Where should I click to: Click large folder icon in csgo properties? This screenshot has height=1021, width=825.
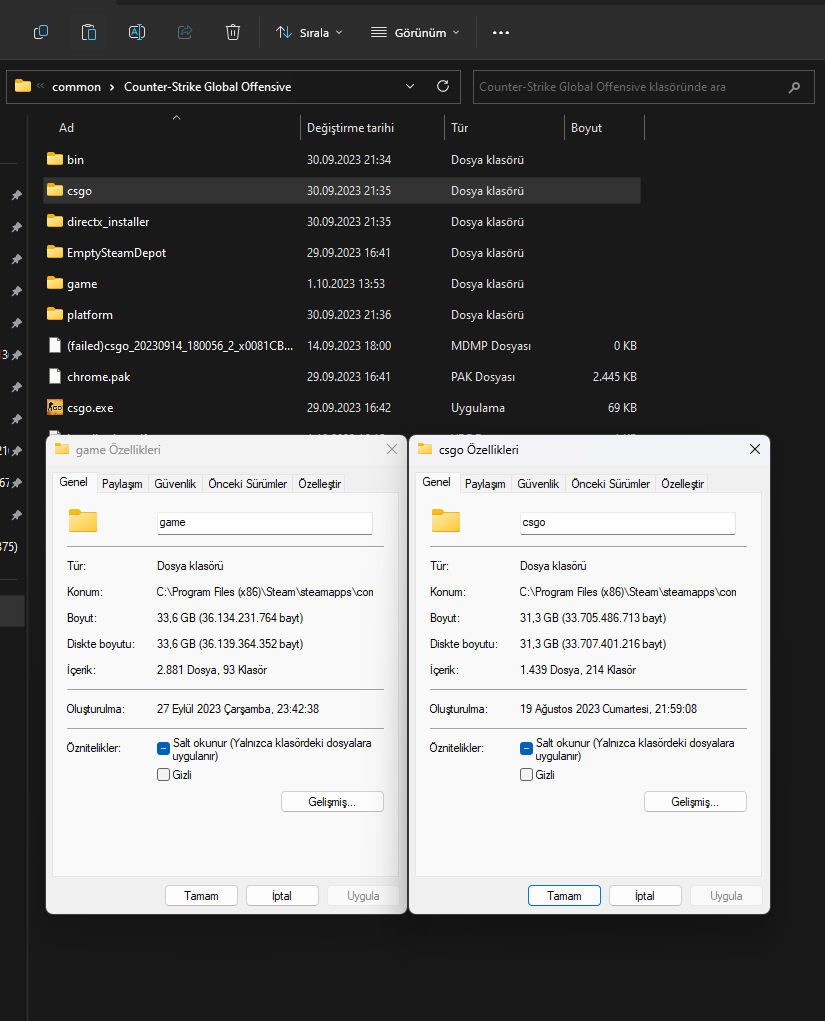pyautogui.click(x=446, y=520)
